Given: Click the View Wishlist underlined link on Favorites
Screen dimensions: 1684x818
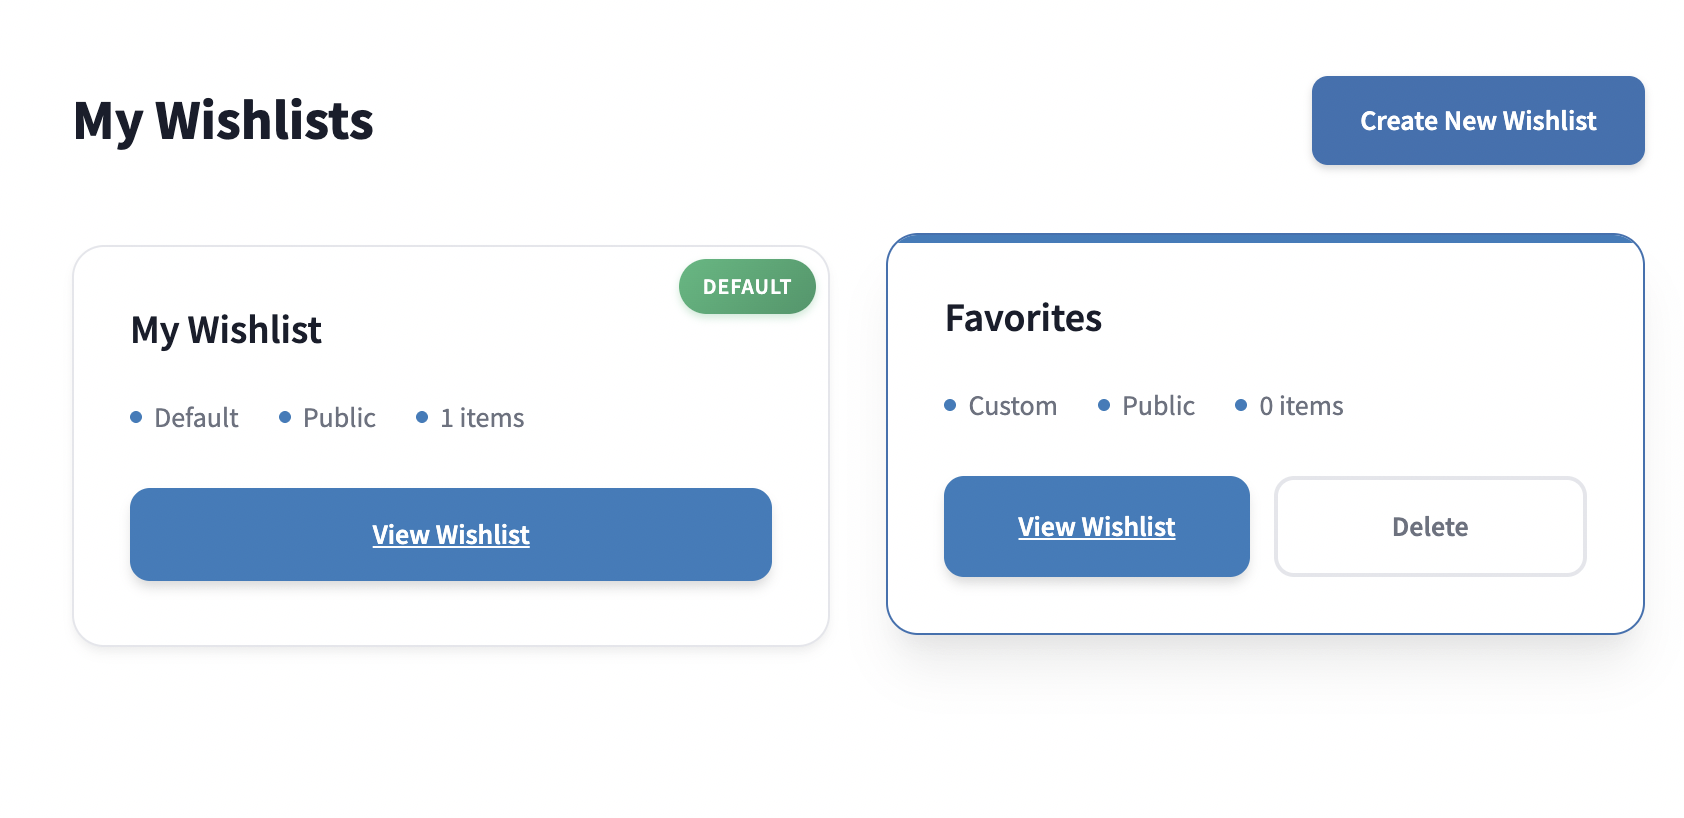Looking at the screenshot, I should tap(1096, 526).
